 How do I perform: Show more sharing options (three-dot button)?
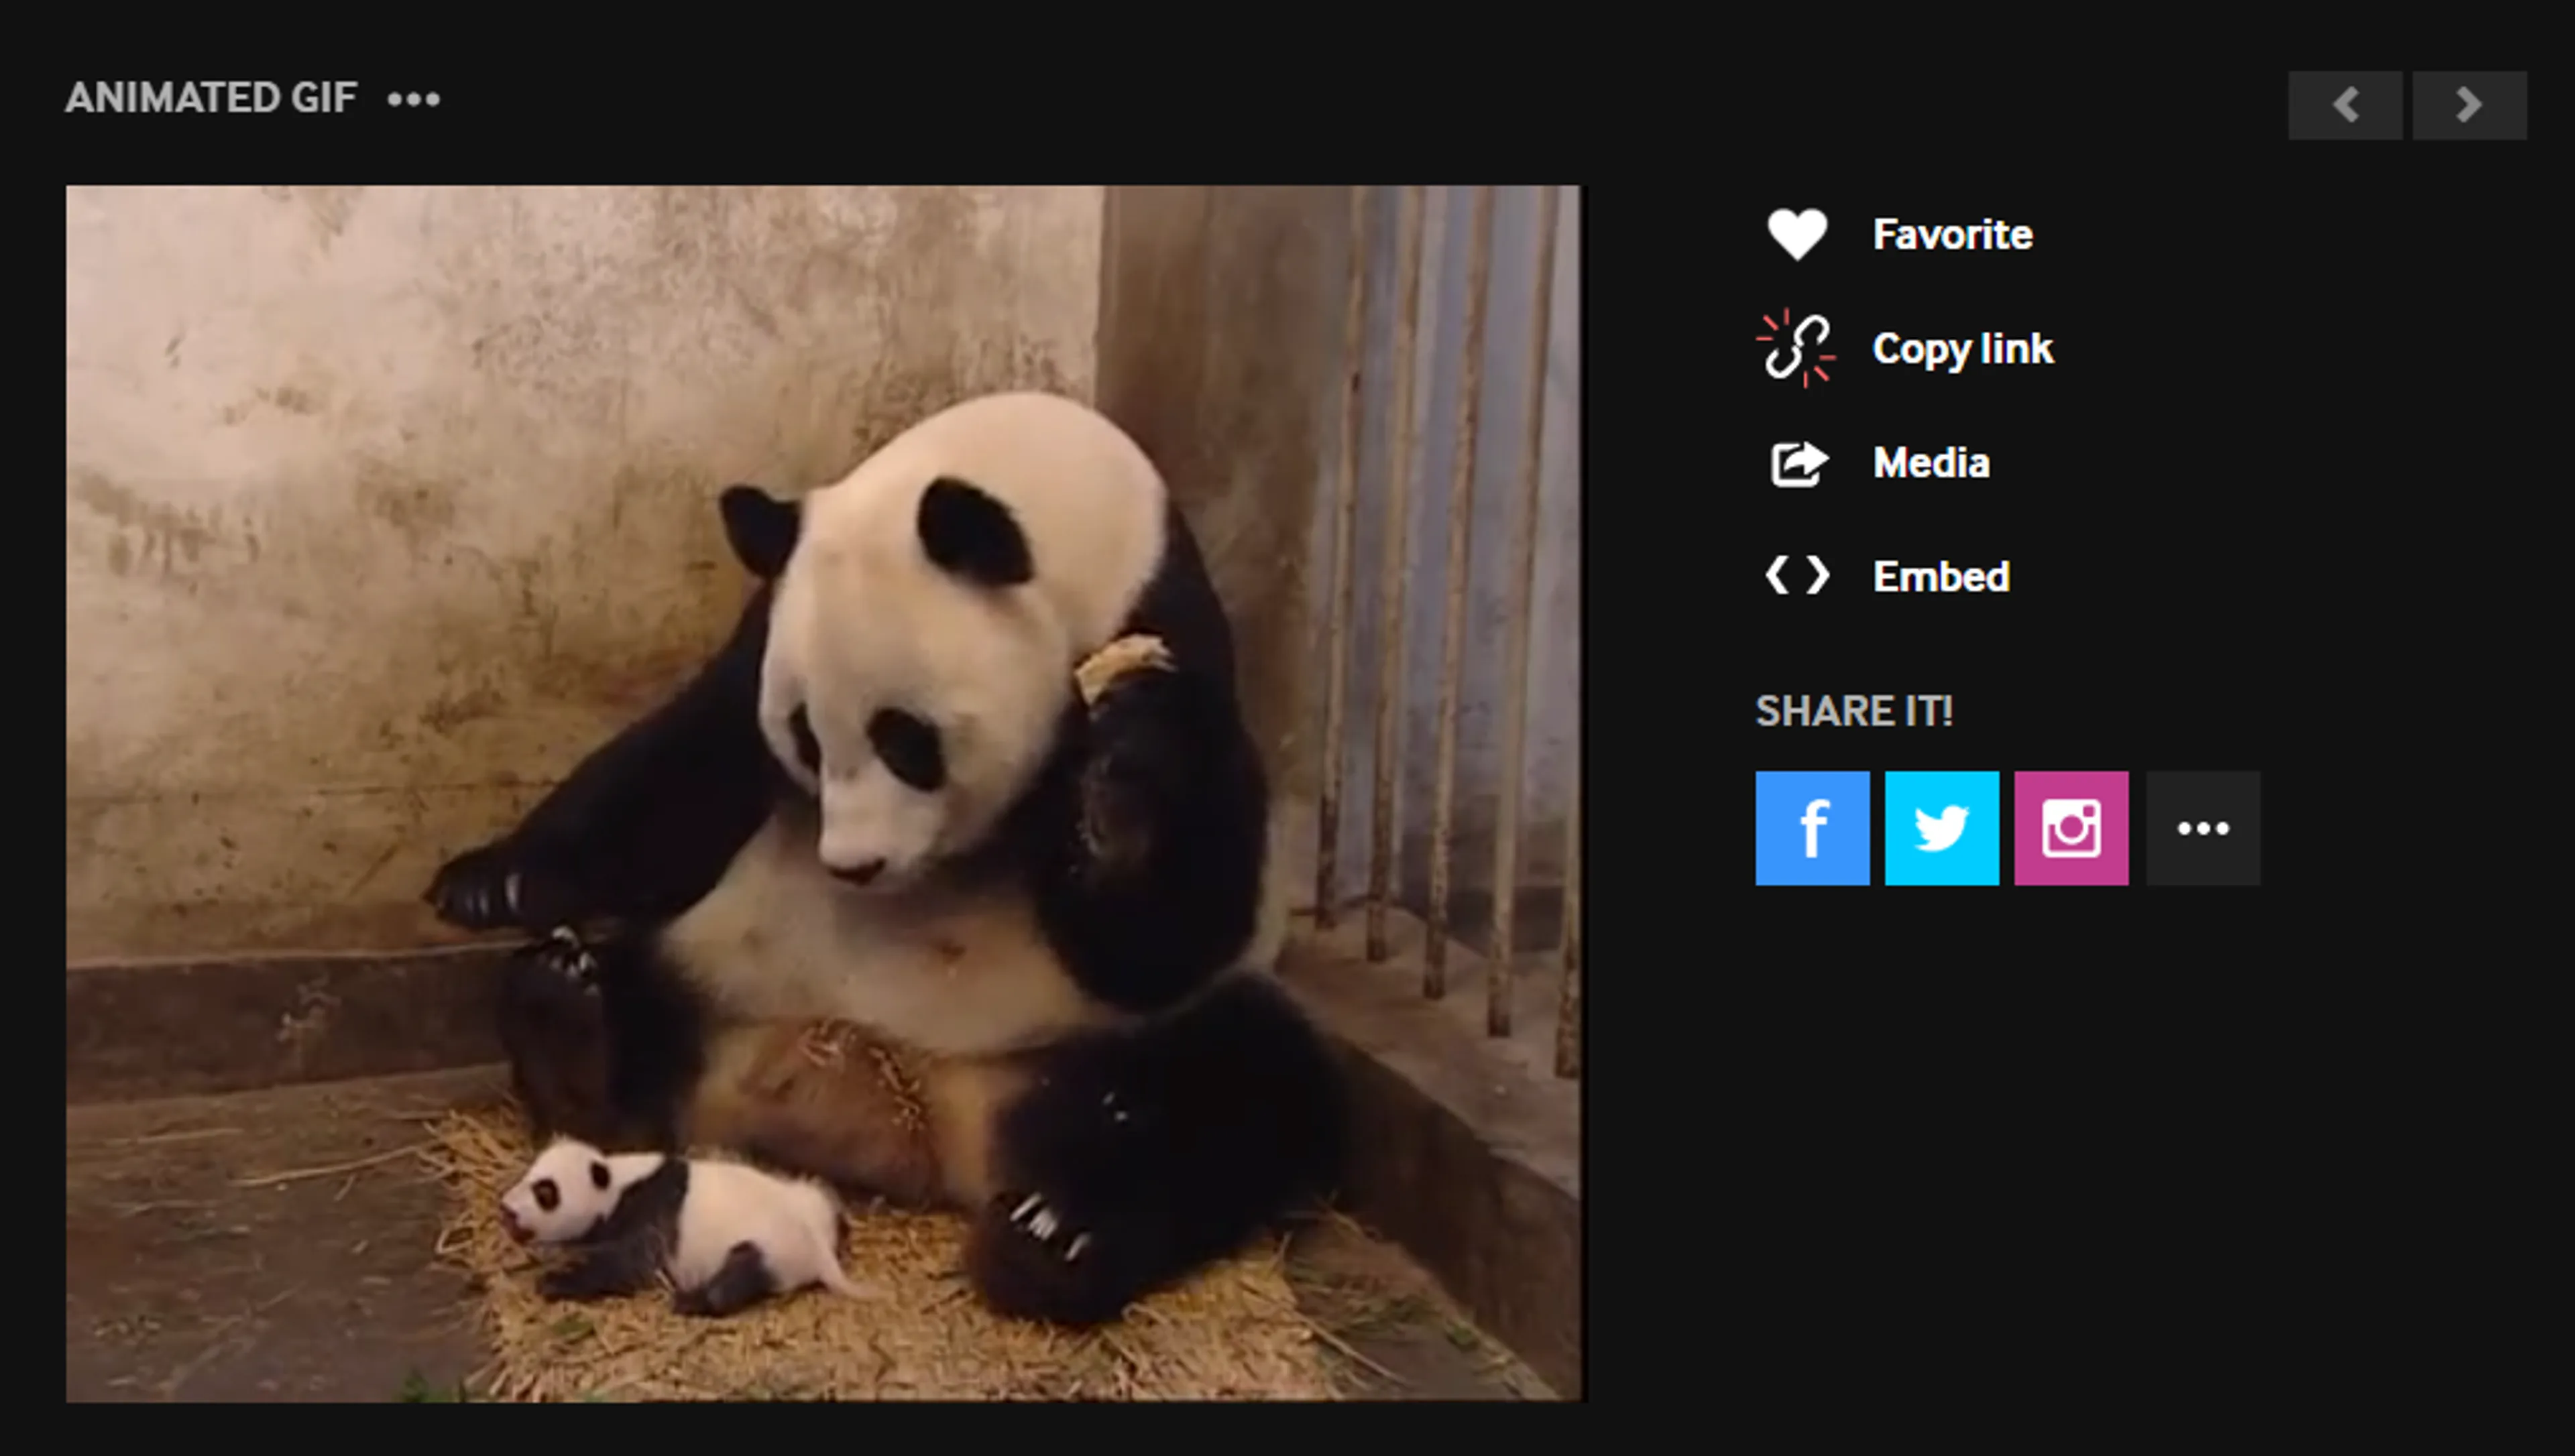click(2202, 828)
